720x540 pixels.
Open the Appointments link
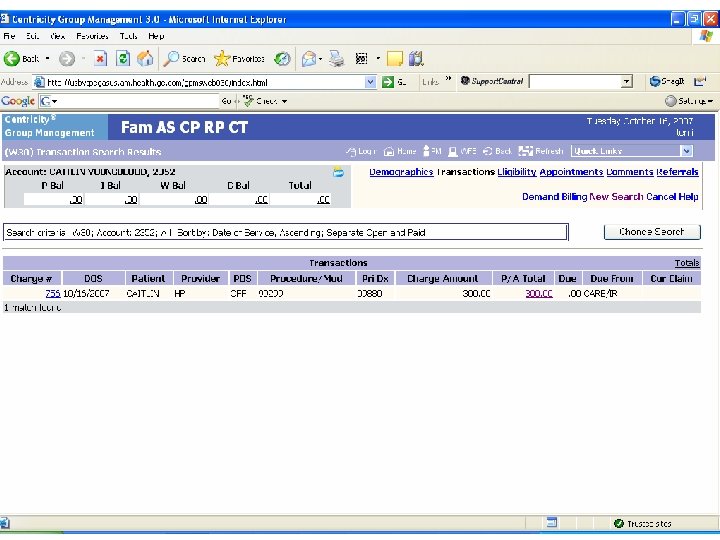point(571,172)
